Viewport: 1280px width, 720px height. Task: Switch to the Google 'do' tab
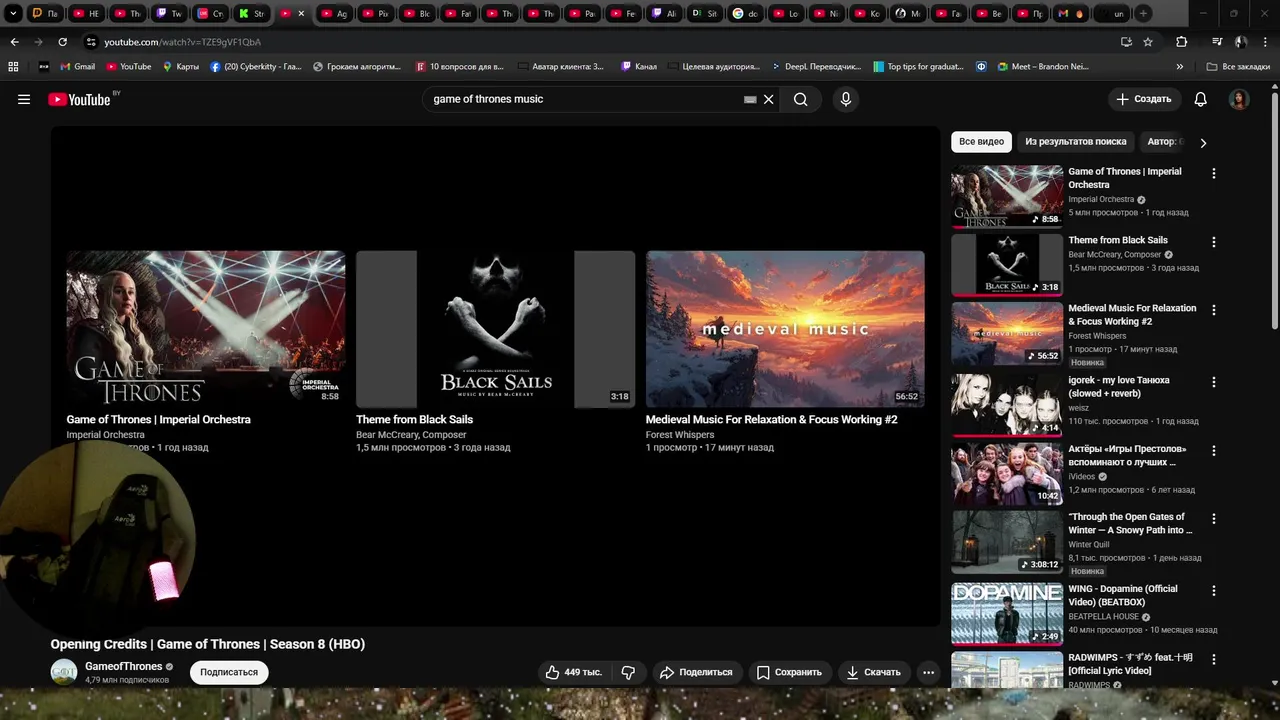click(745, 14)
